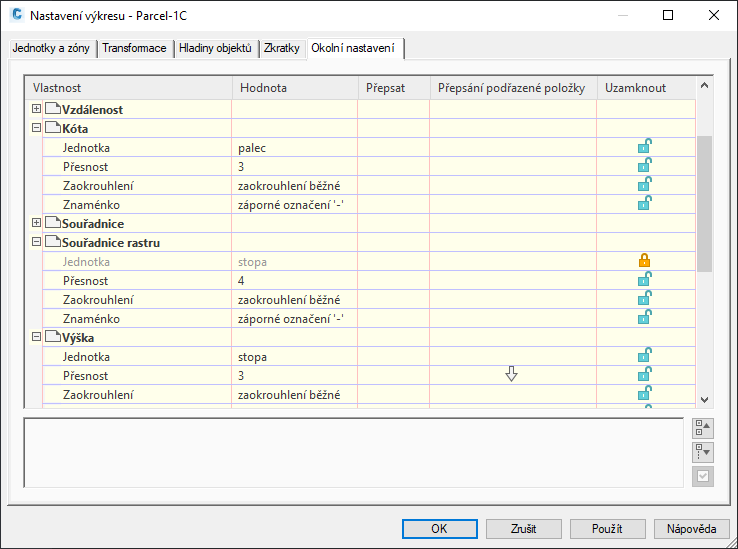Toggle lock for Souřadnice rastru Zaokrouhlení row
The width and height of the screenshot is (738, 549).
coord(644,298)
